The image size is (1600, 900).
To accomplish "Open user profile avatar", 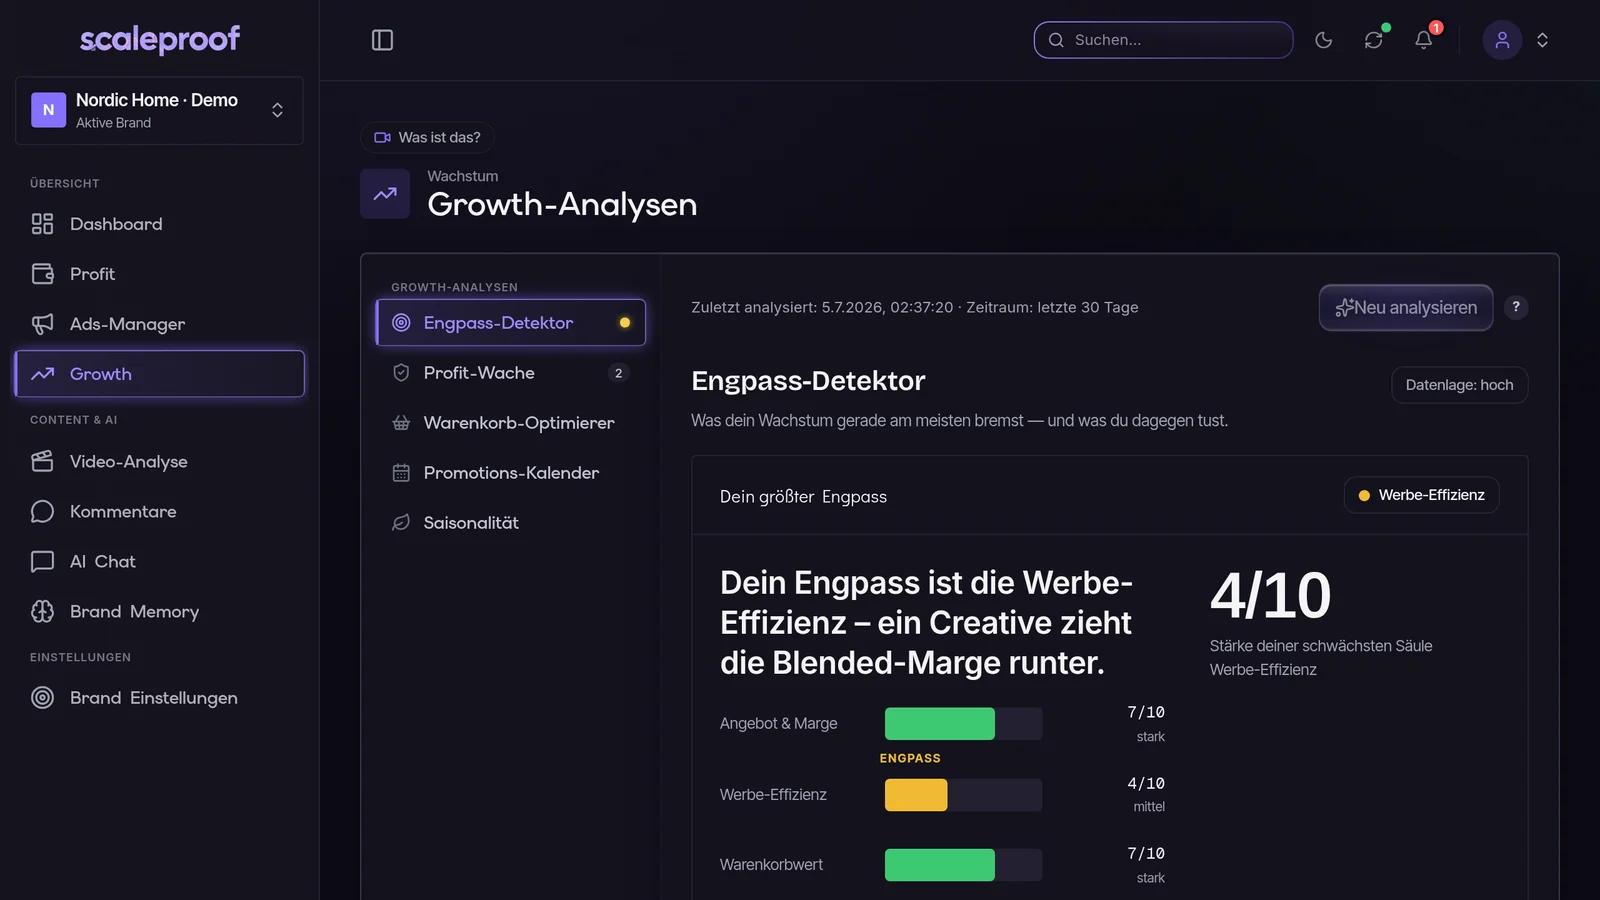I will click(x=1501, y=40).
